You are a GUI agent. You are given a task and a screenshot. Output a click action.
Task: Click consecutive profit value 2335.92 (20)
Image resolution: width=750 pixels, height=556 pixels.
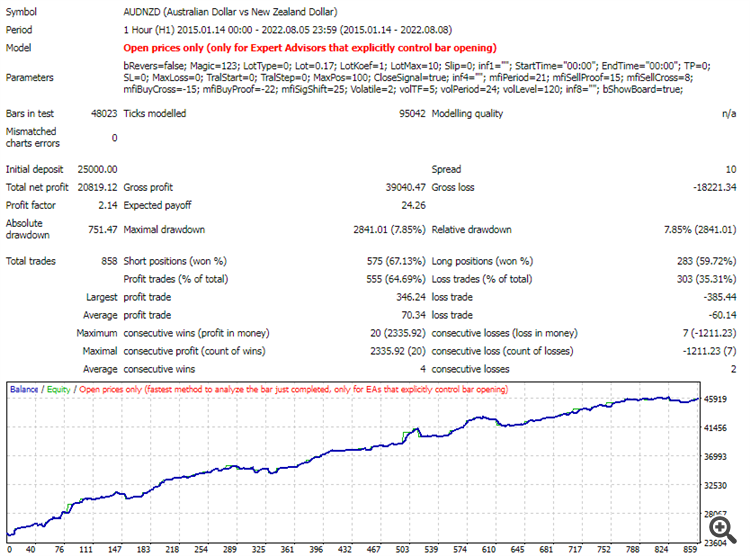pos(397,352)
